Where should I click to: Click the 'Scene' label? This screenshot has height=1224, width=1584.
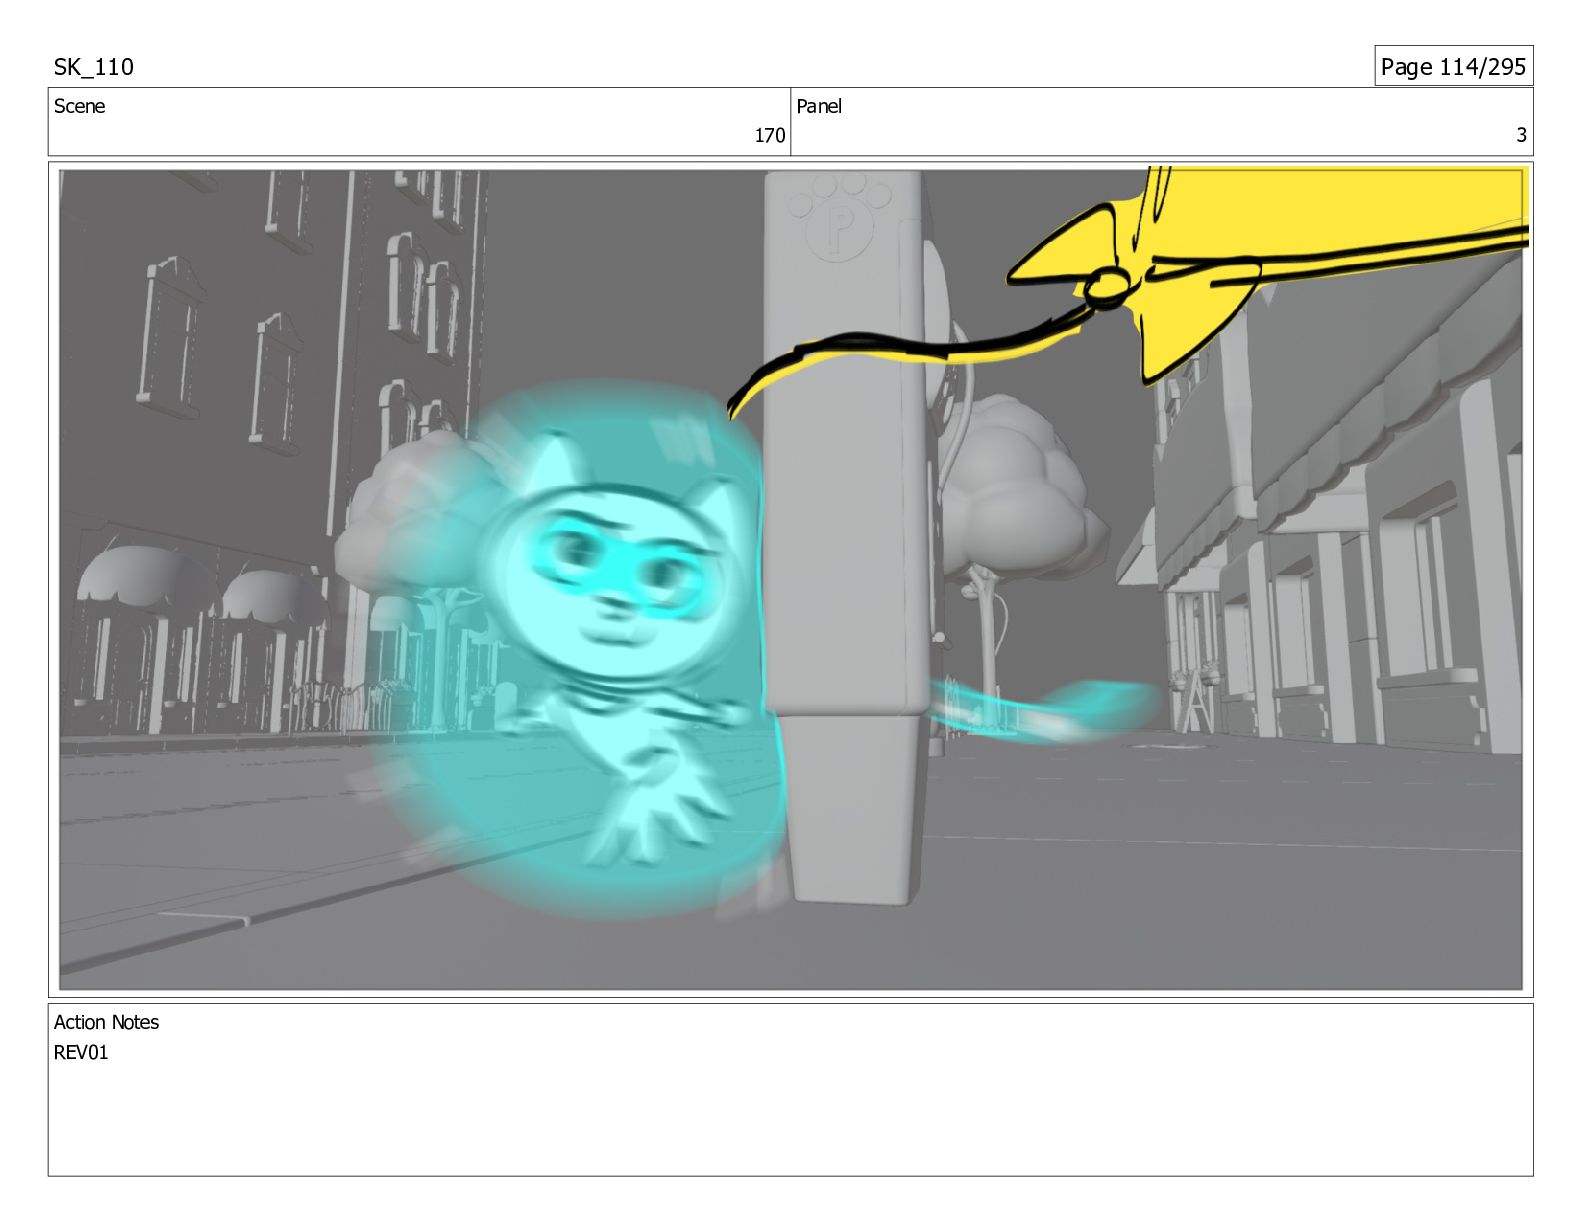click(79, 106)
